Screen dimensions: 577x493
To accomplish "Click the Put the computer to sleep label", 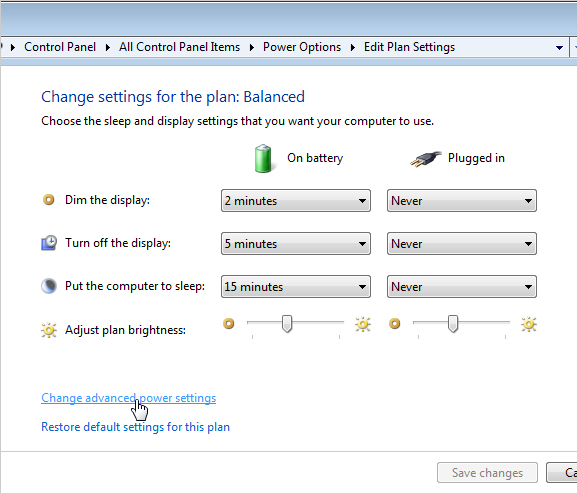I will (135, 286).
